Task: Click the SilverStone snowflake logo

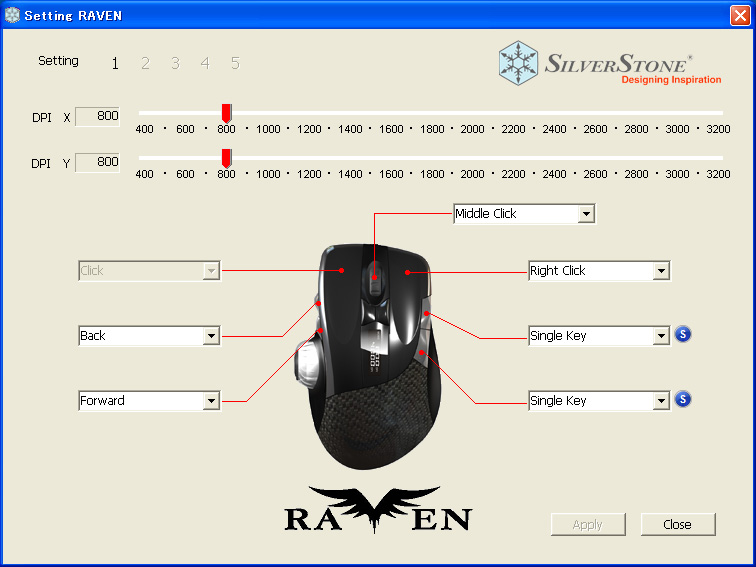Action: click(x=518, y=63)
